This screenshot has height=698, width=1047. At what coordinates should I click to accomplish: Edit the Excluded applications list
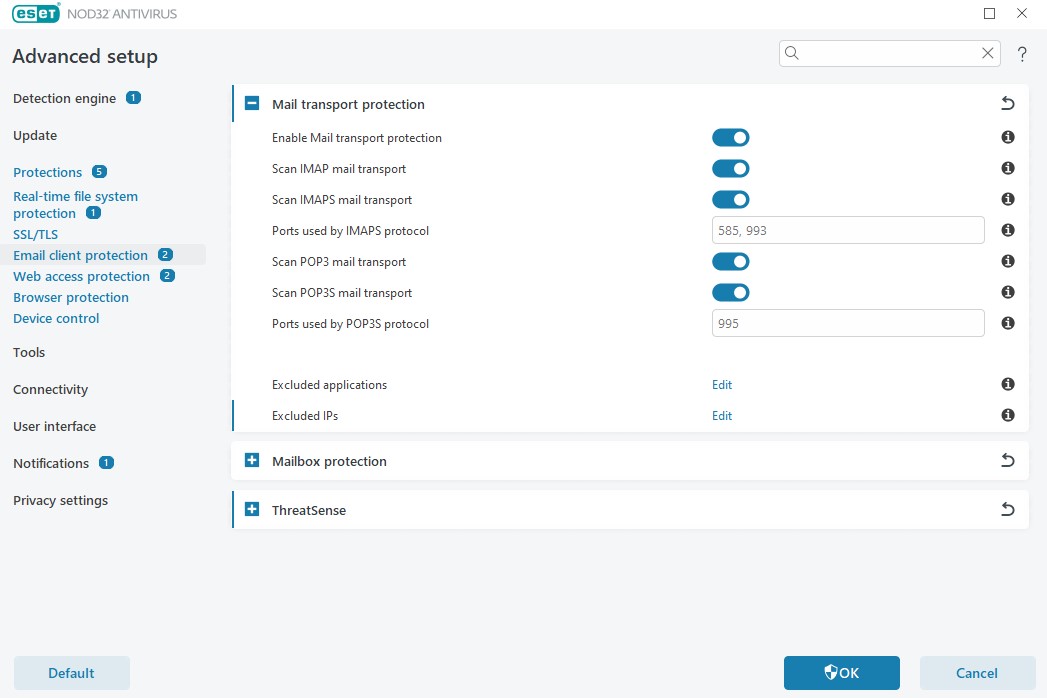click(721, 385)
